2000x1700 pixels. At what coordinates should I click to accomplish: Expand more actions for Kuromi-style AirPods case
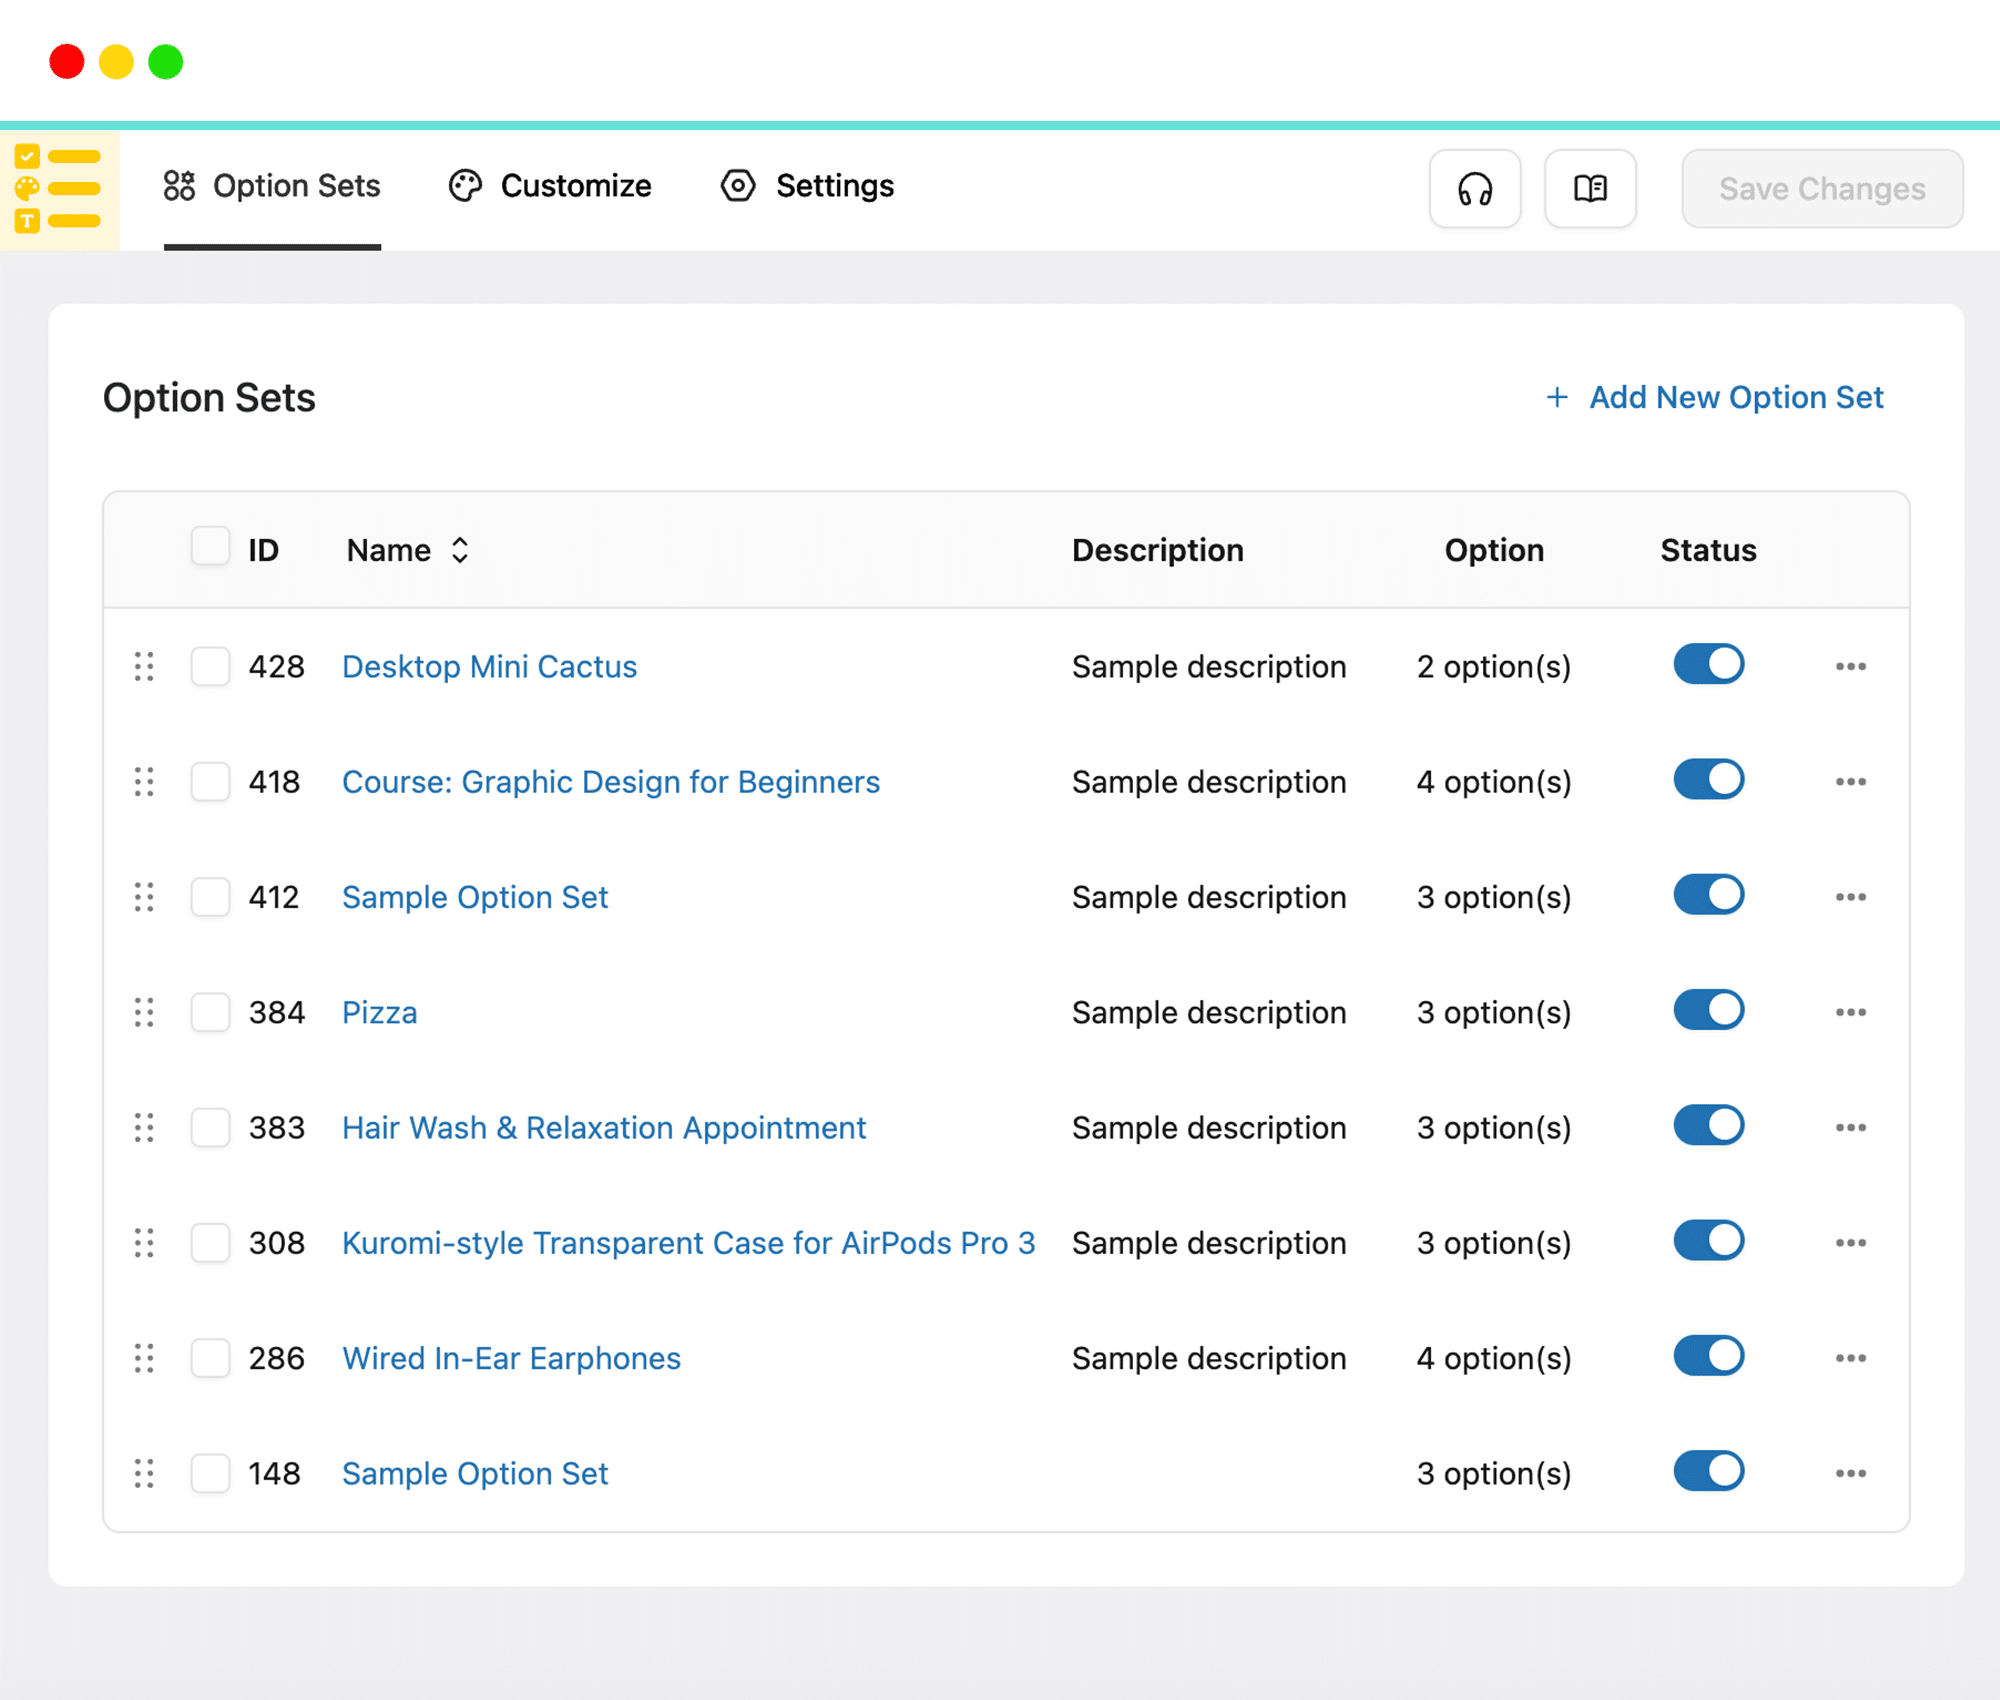(x=1850, y=1243)
